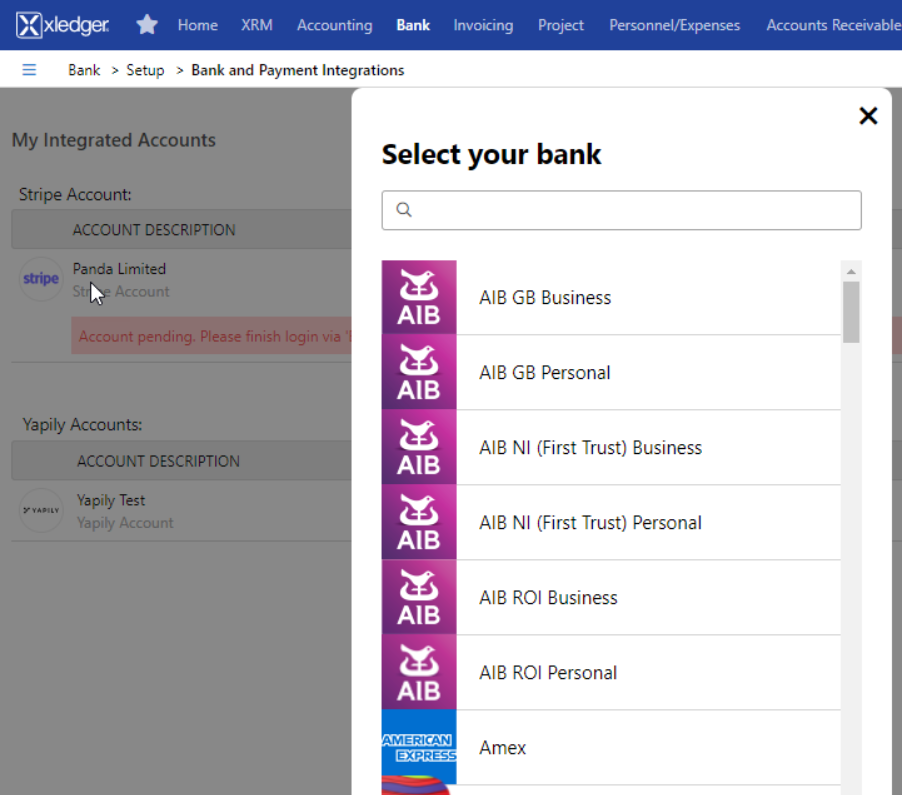Image resolution: width=902 pixels, height=795 pixels.
Task: Open the Accounts Receivable menu
Action: coord(833,25)
